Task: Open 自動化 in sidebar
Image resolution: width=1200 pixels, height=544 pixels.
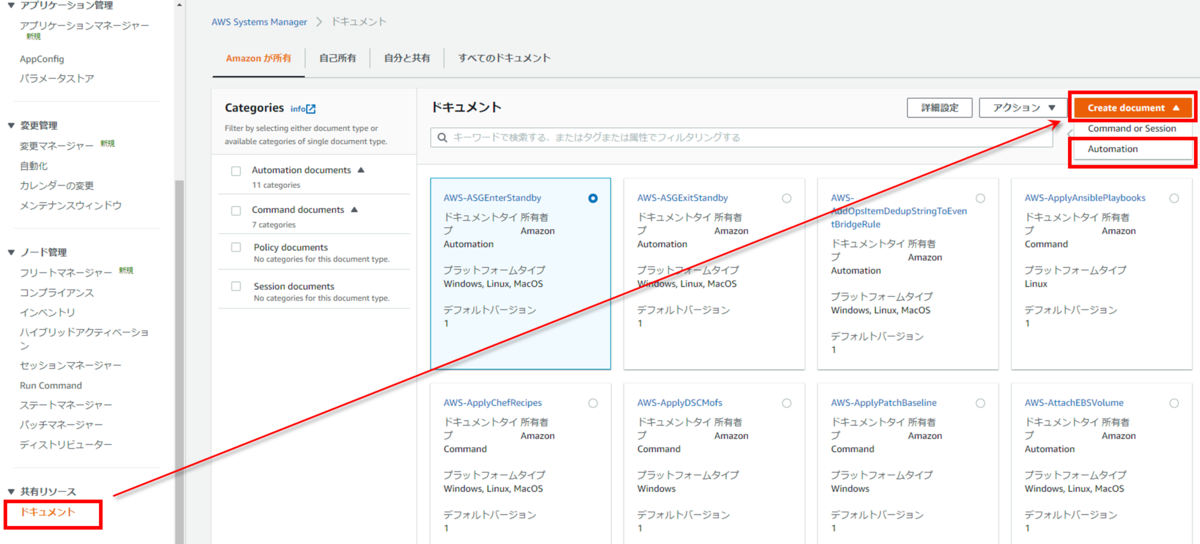Action: [33, 166]
